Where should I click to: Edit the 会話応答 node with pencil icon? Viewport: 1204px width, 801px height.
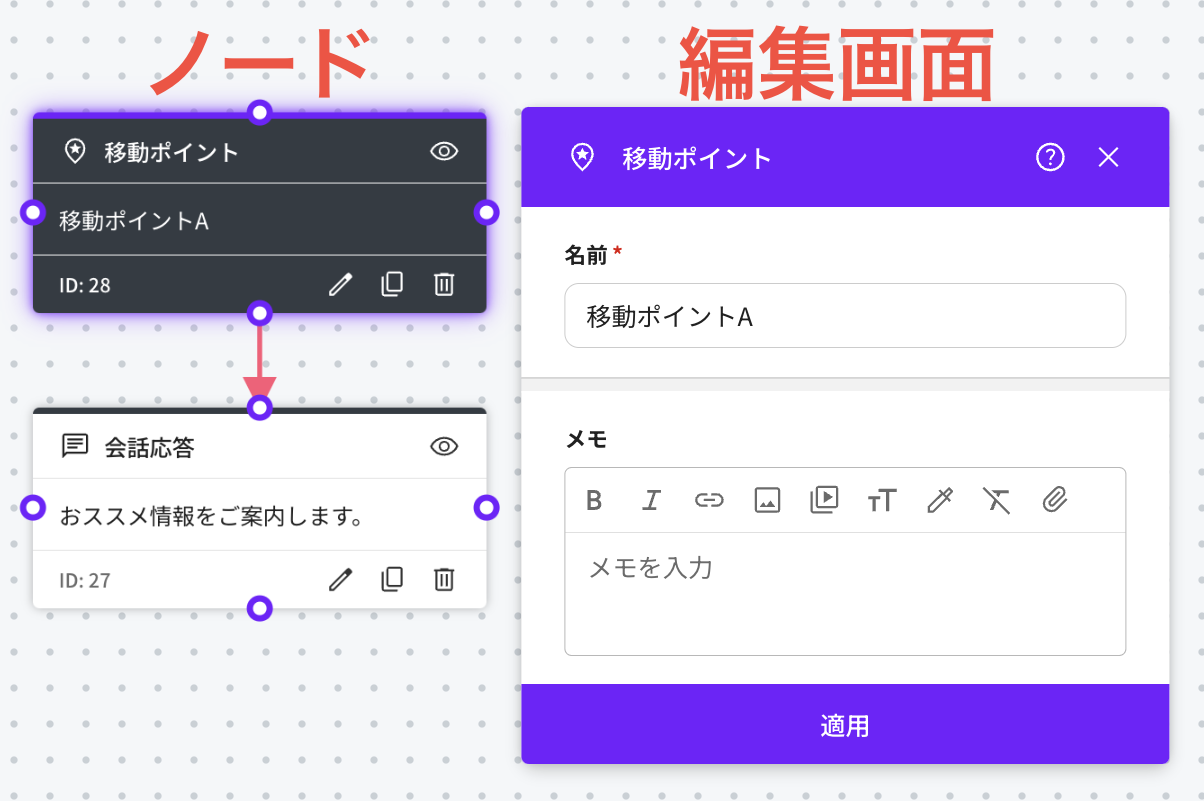point(341,580)
